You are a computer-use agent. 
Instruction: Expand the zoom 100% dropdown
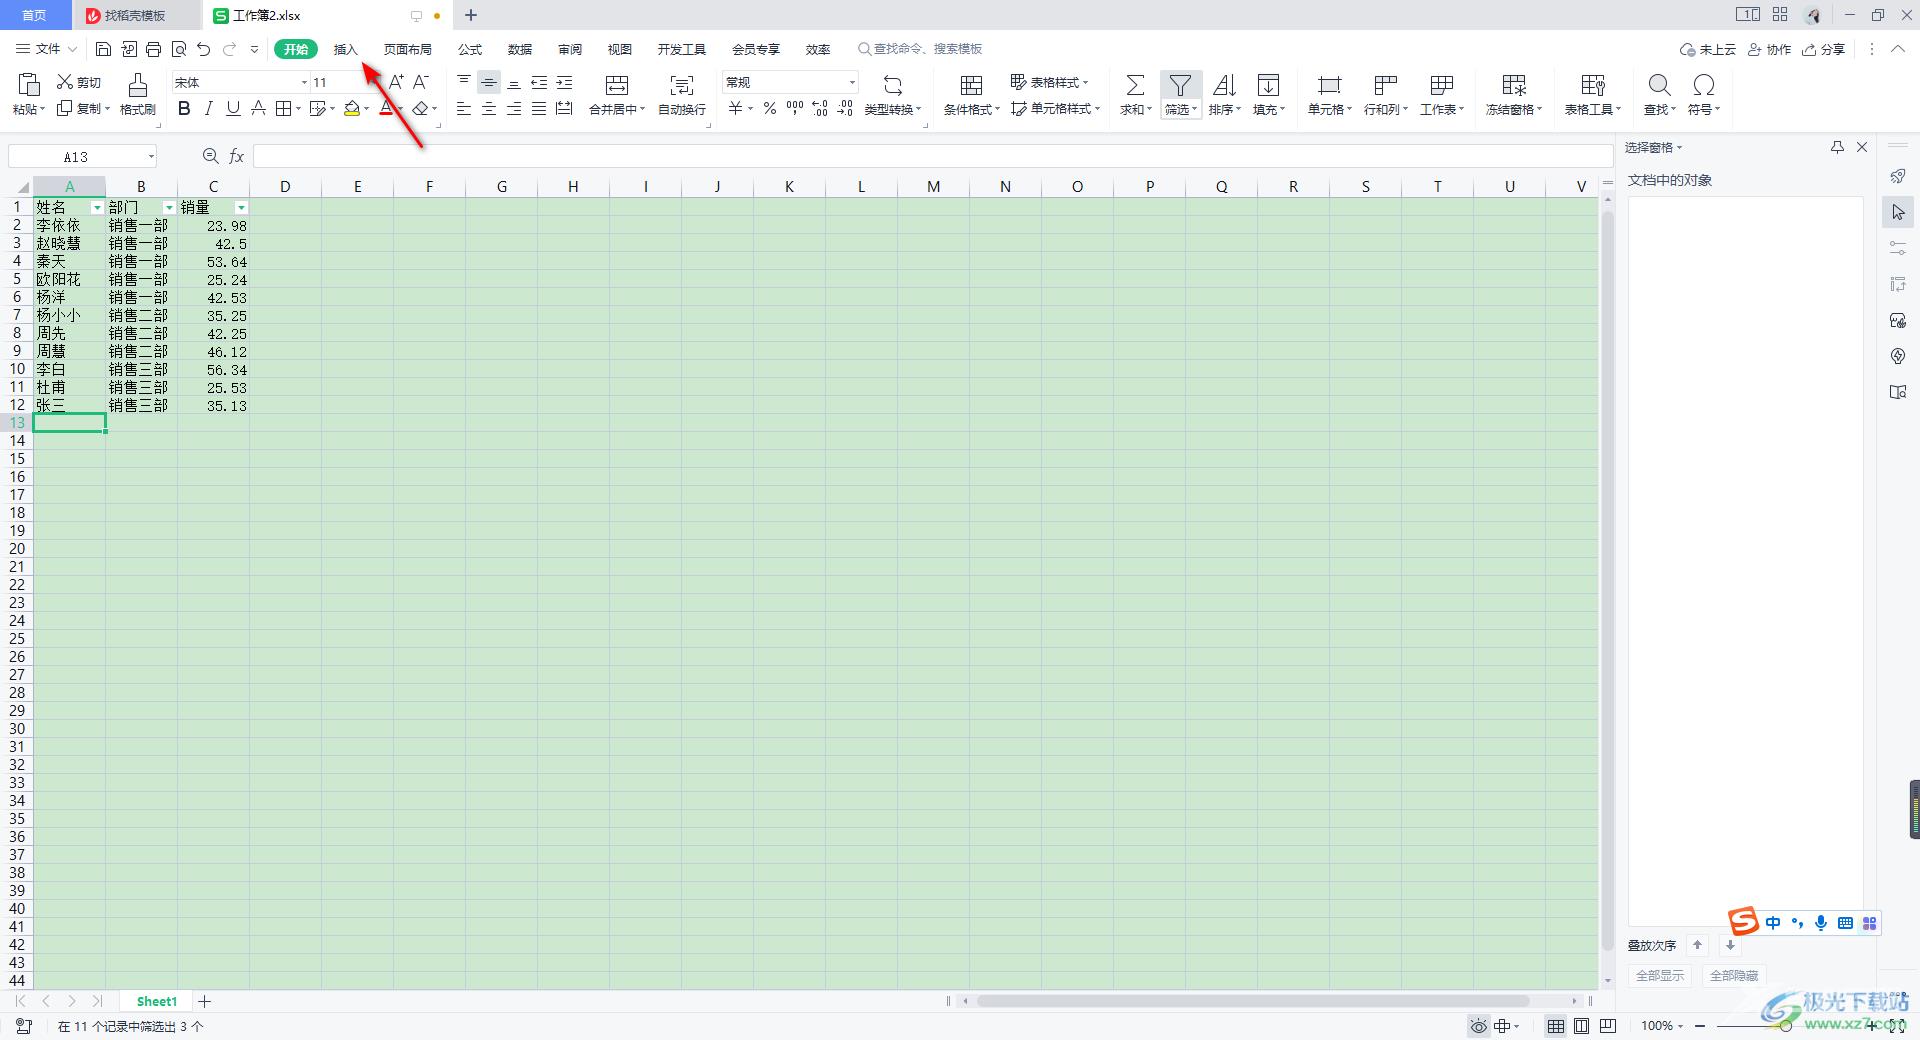click(x=1680, y=1026)
